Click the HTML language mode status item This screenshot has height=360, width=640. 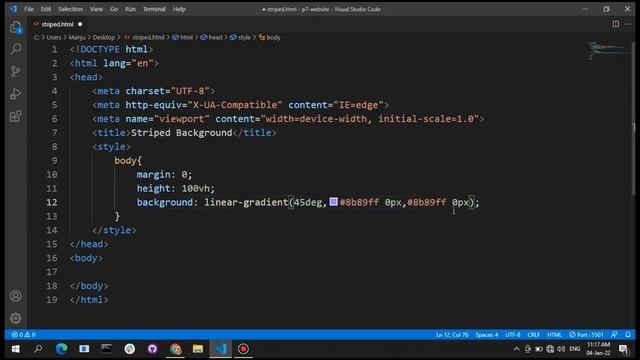point(554,335)
